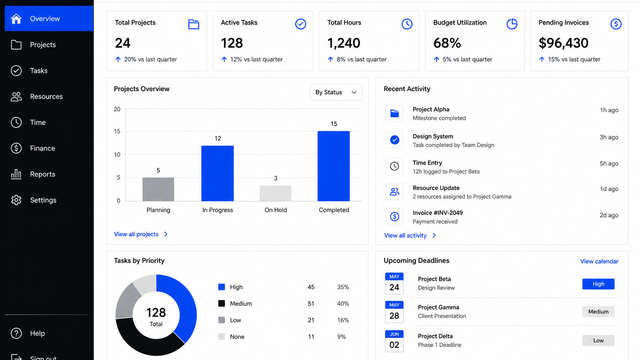Screen dimensions: 640x360
Task: Click the gray Low legend swatch
Action: (222, 320)
